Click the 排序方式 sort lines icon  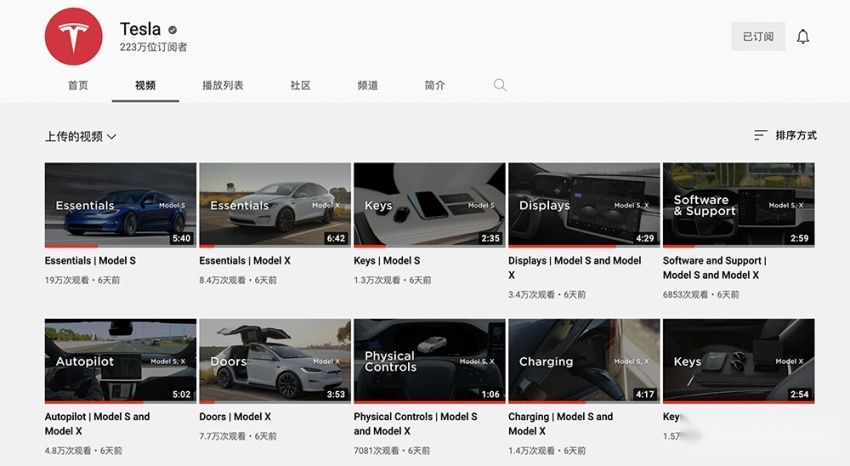(761, 135)
